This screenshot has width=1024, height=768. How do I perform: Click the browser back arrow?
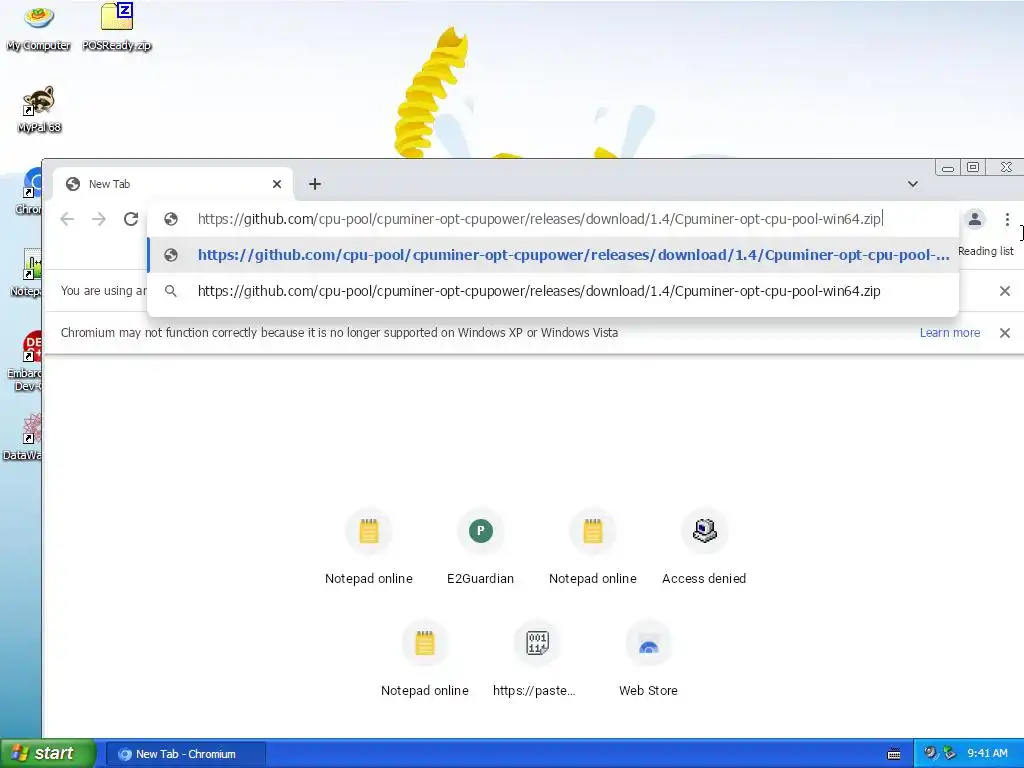[67, 219]
